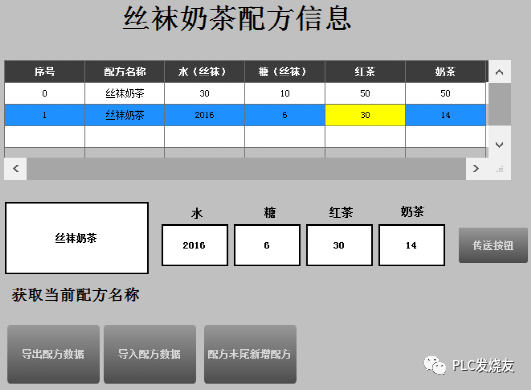Screen dimensions: 531x390
Task: Click the 配方名称 column header
Action: pos(124,72)
